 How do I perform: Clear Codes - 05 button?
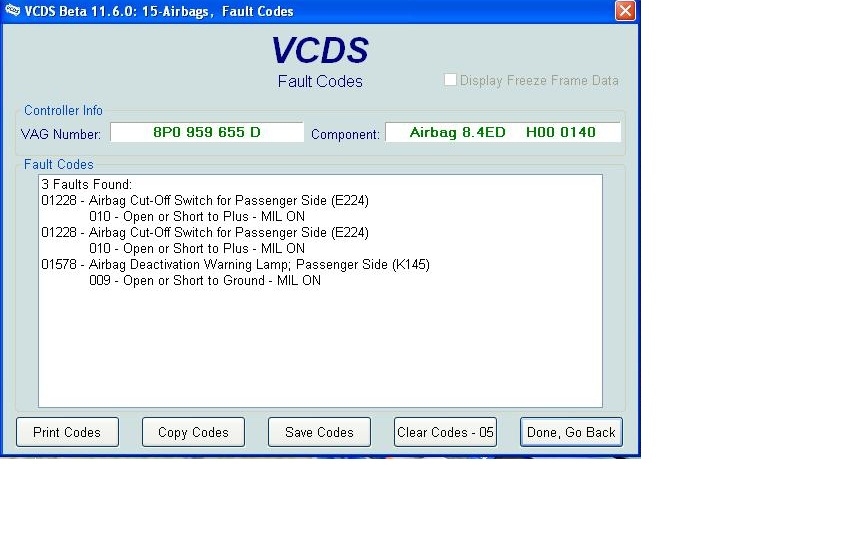[x=445, y=432]
